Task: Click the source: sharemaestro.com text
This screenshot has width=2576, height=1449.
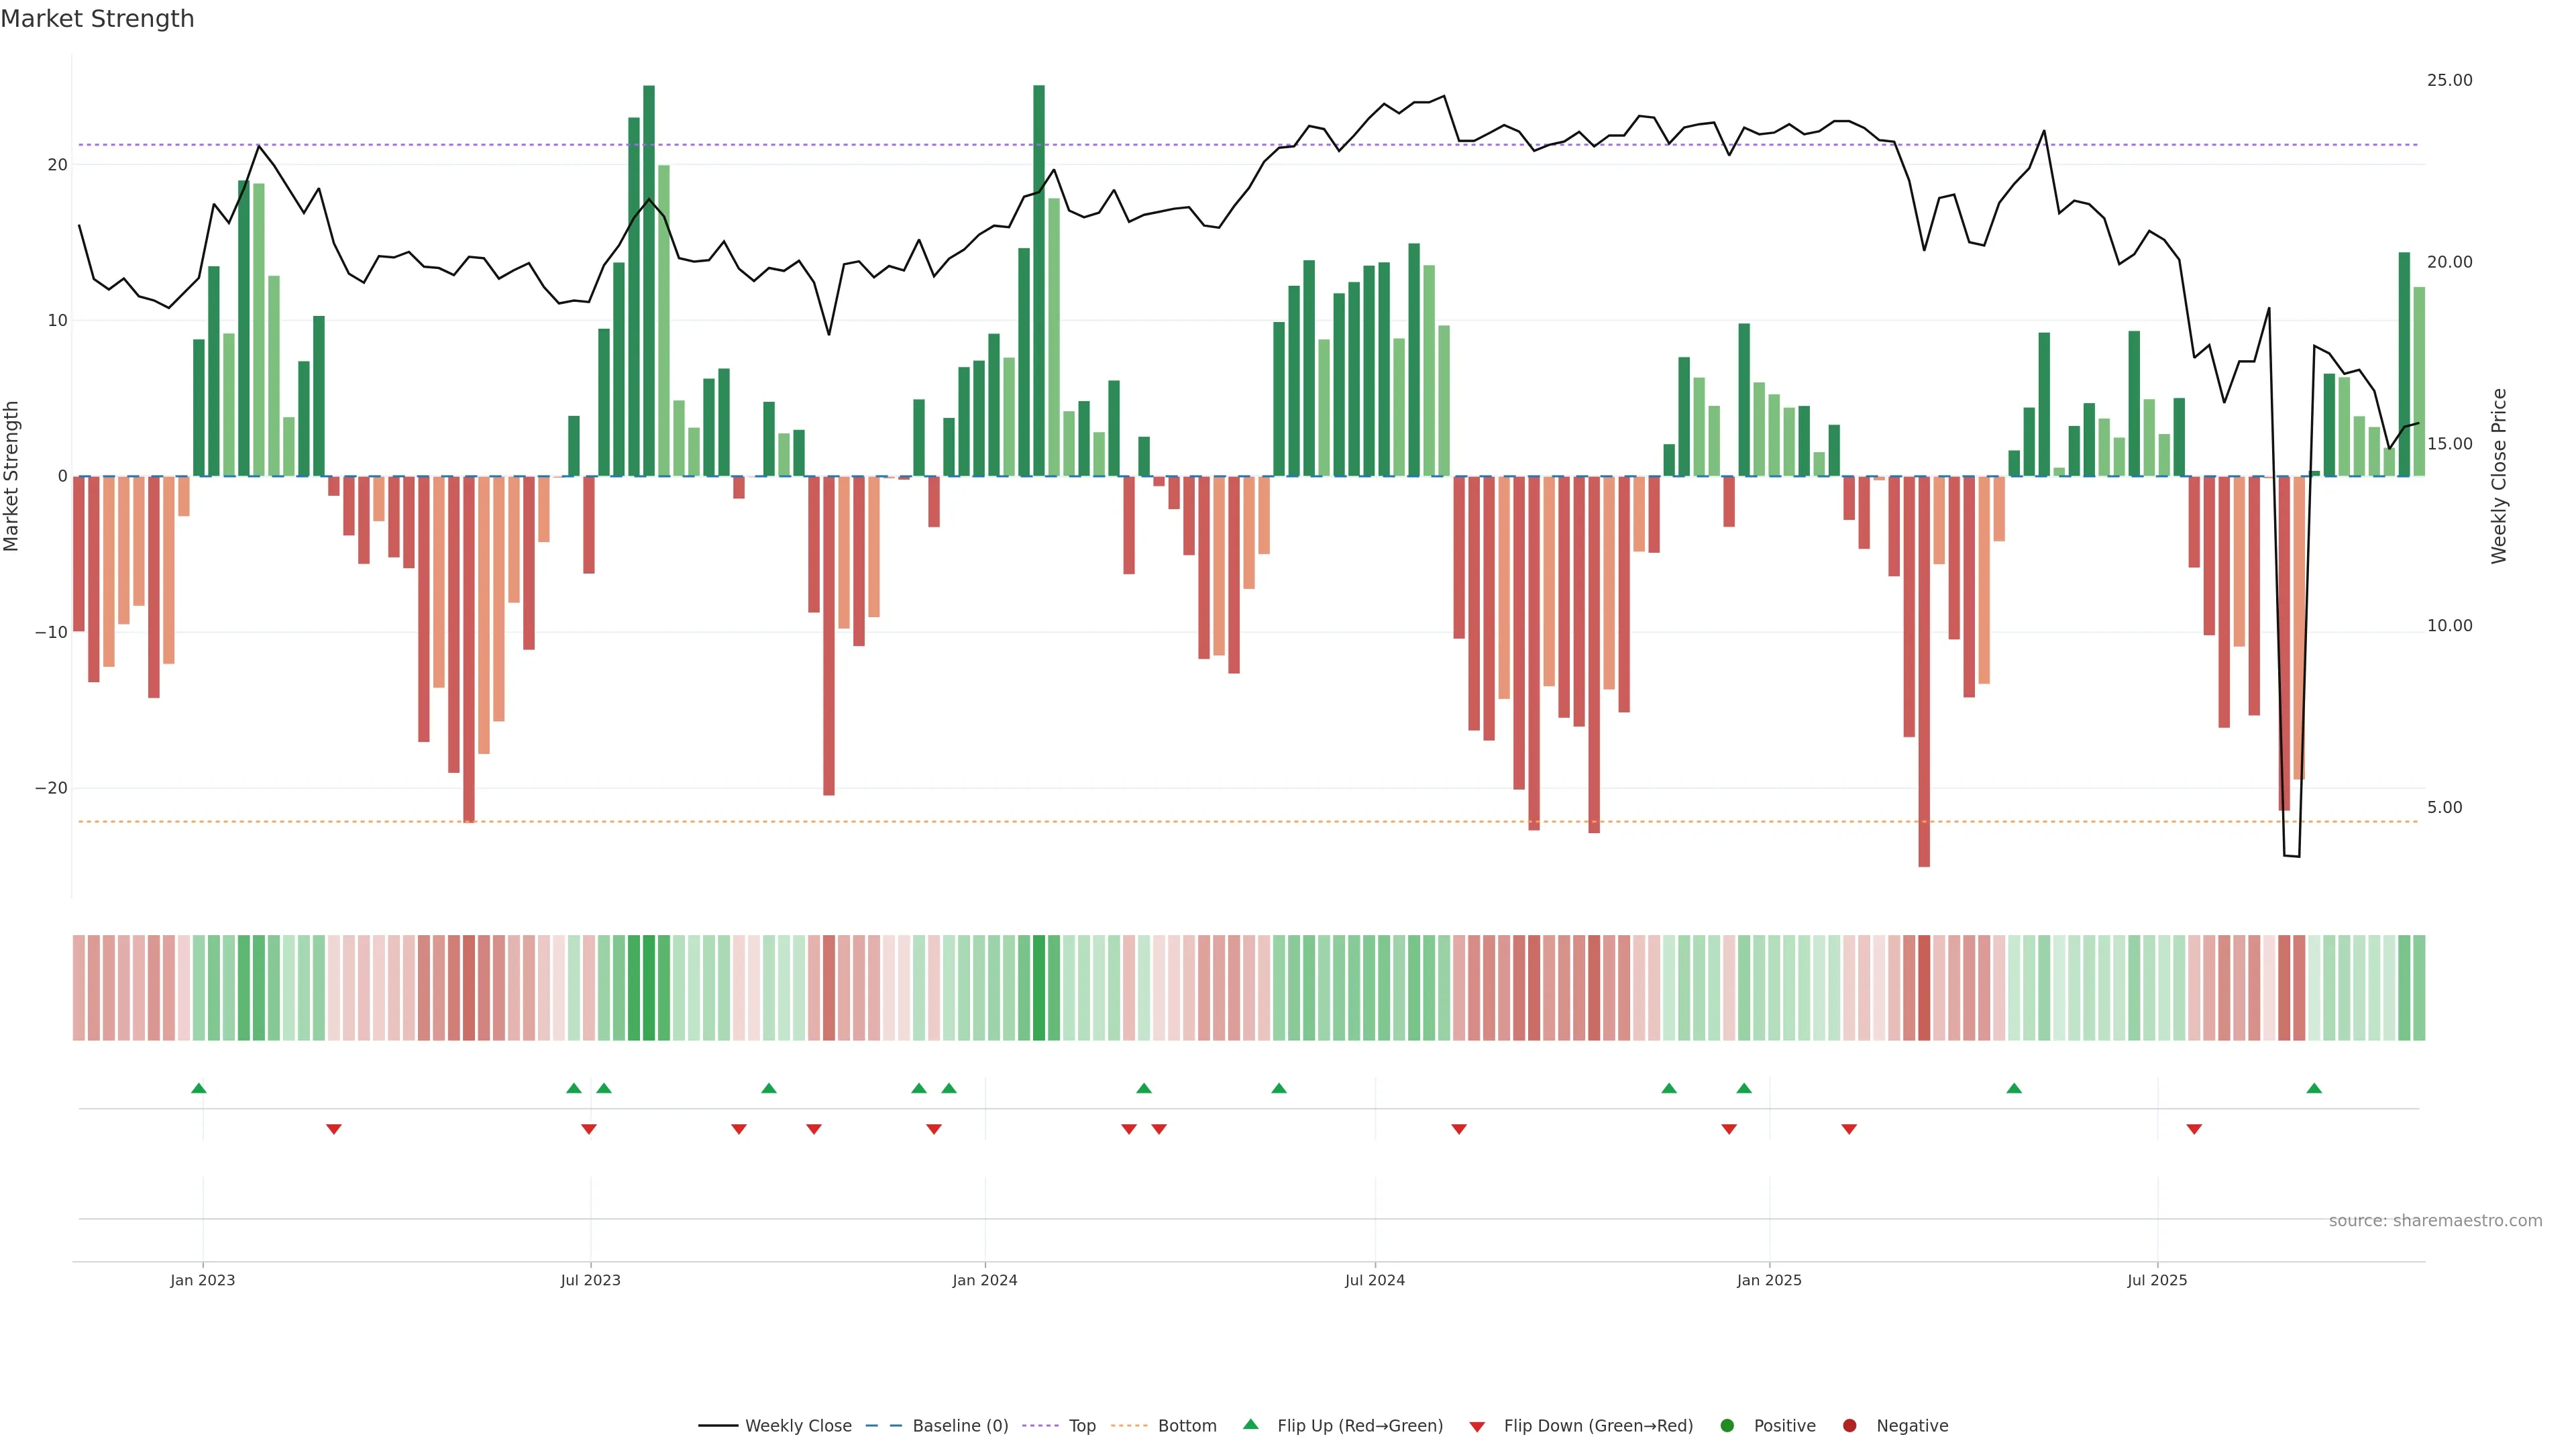Action: coord(2435,1220)
